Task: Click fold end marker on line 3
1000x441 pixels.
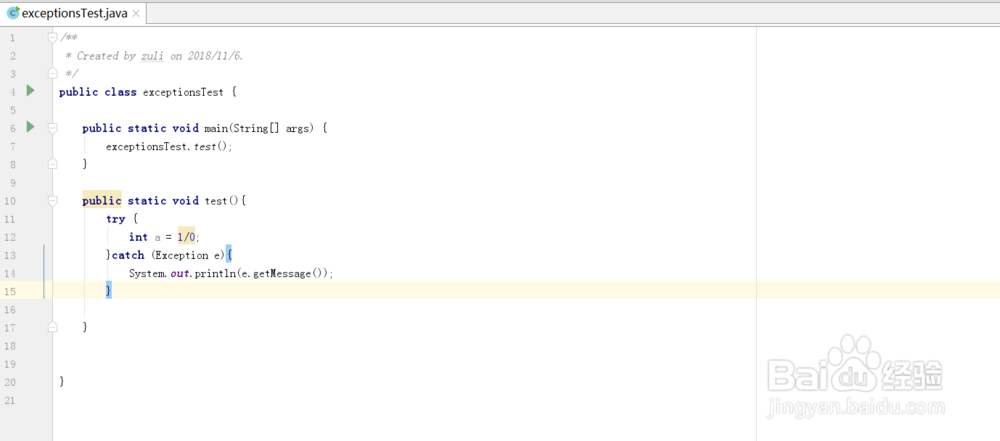Action: [53, 73]
